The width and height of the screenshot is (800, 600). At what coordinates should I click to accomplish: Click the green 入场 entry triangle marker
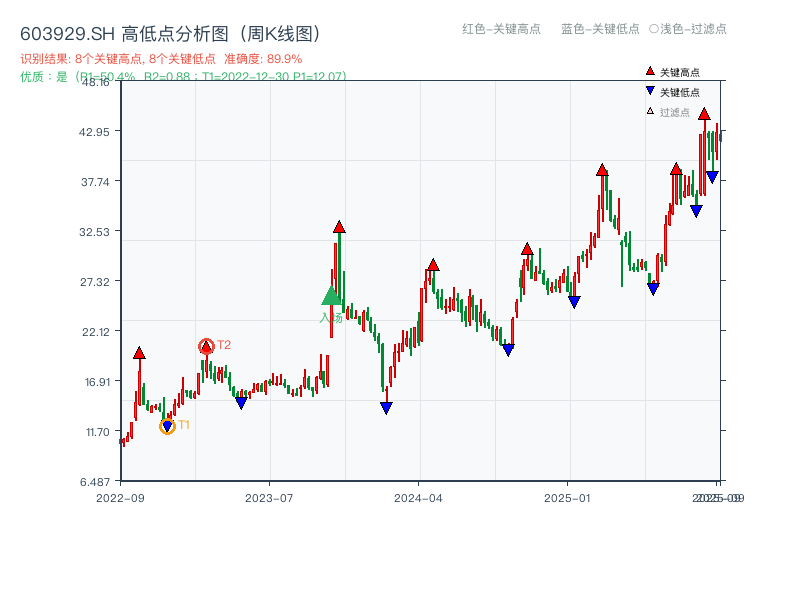pos(332,296)
